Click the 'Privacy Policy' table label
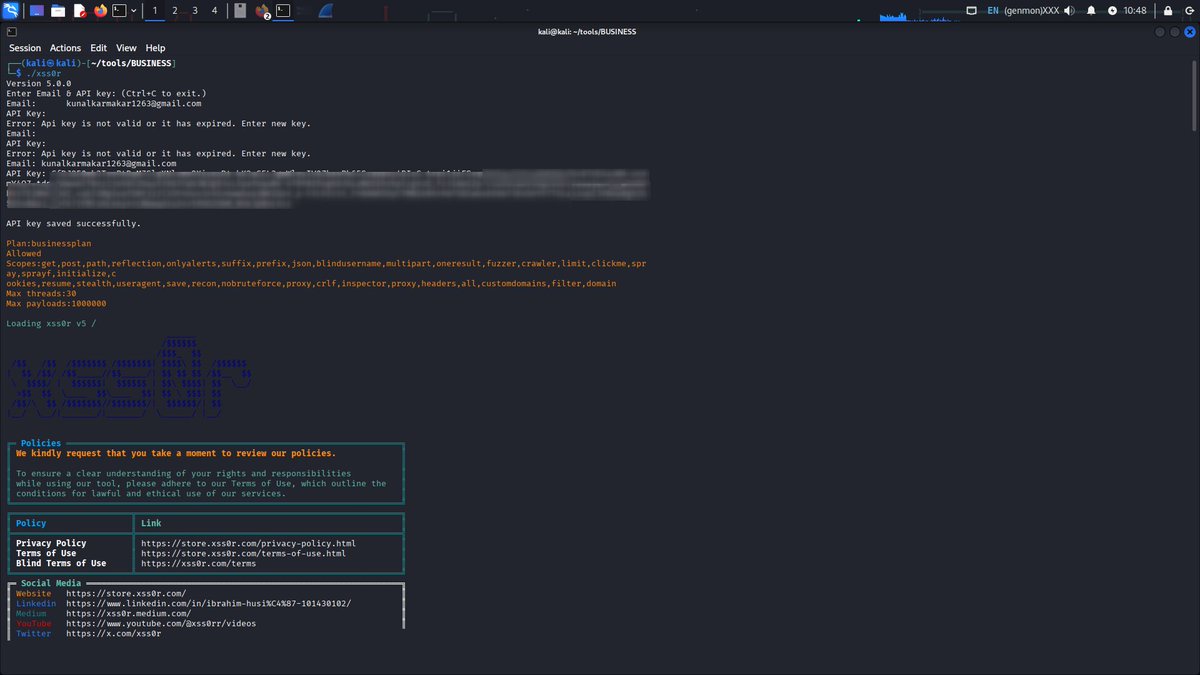The height and width of the screenshot is (675, 1200). (51, 543)
